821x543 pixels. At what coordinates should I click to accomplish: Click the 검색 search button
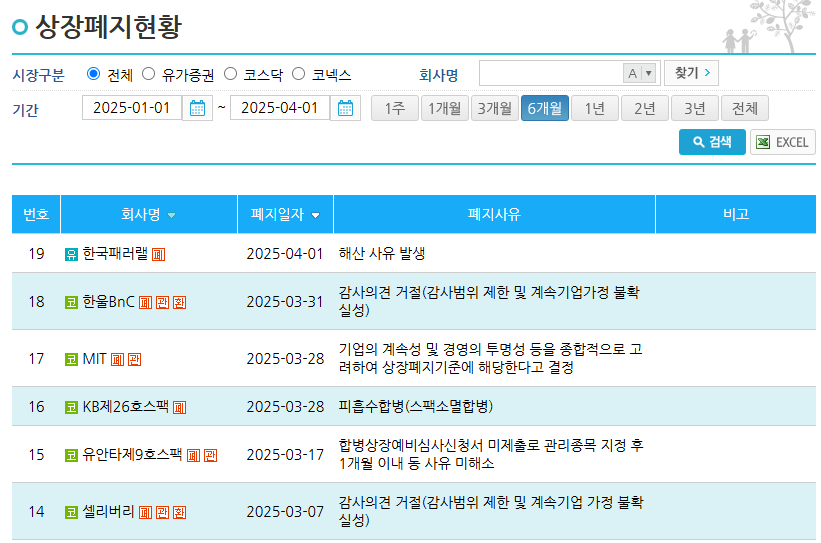(x=712, y=142)
